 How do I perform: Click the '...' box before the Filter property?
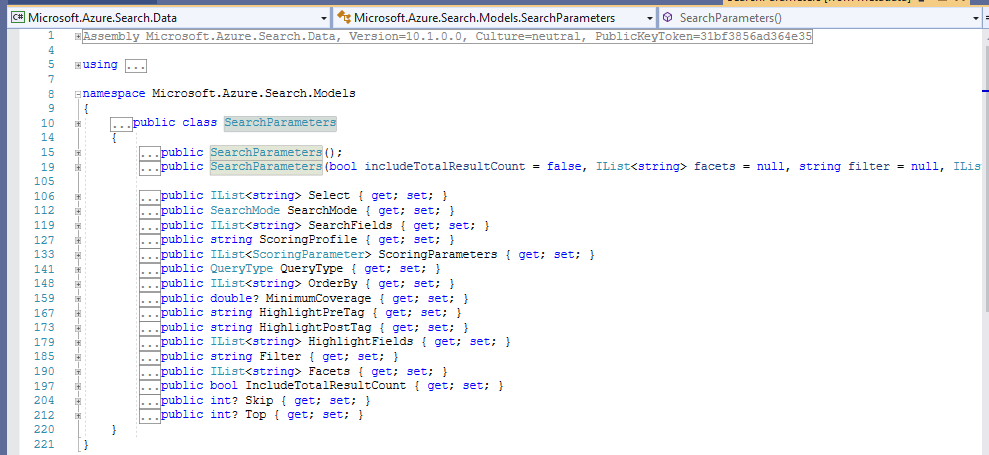pos(149,357)
